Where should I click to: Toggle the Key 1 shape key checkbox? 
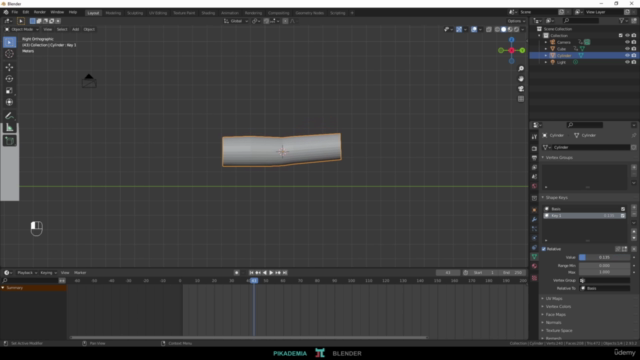coord(623,216)
